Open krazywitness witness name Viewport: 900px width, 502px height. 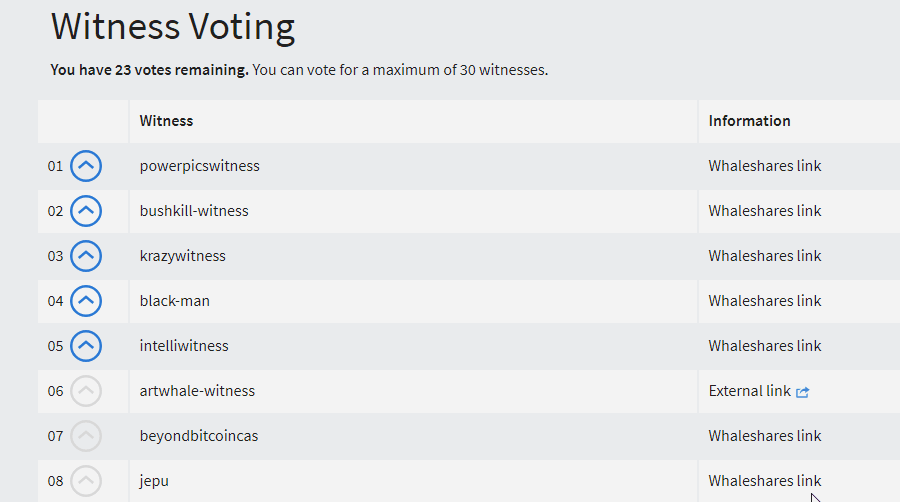[183, 256]
